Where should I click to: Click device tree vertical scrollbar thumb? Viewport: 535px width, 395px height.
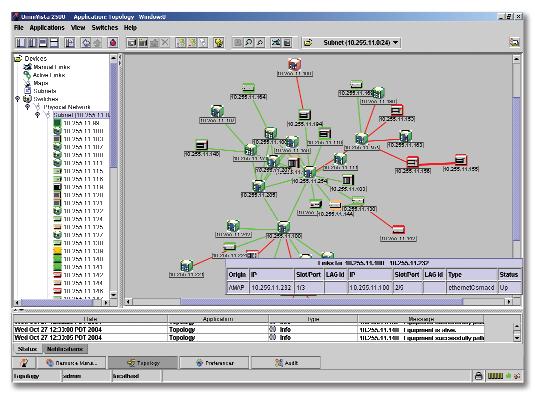click(114, 115)
